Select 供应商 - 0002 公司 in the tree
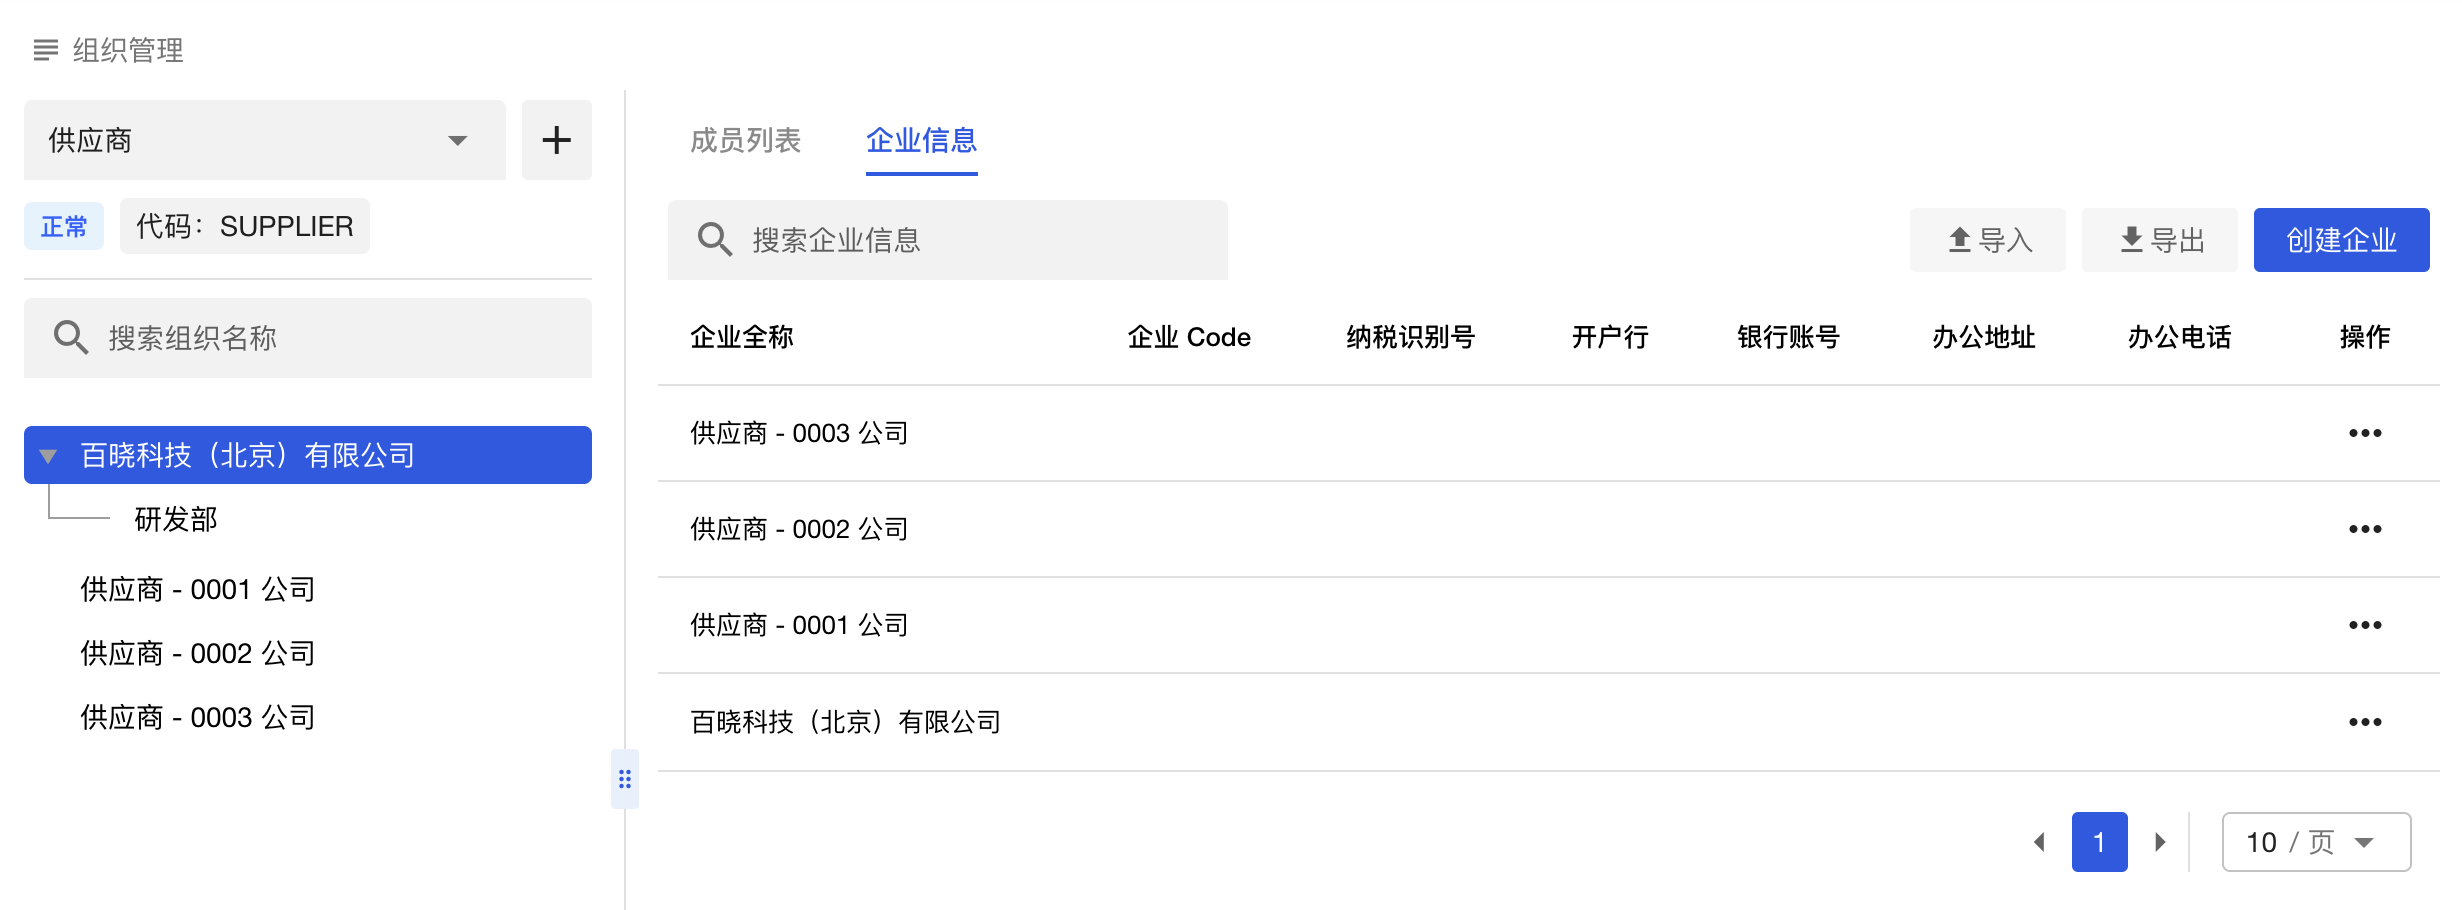2462x910 pixels. pyautogui.click(x=198, y=653)
